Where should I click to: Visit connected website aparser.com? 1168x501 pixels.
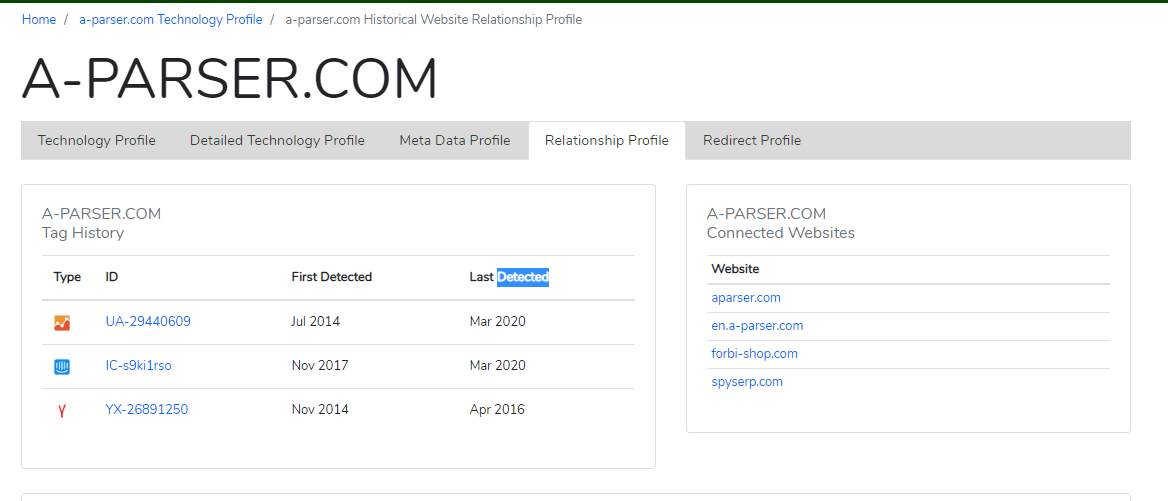point(746,298)
